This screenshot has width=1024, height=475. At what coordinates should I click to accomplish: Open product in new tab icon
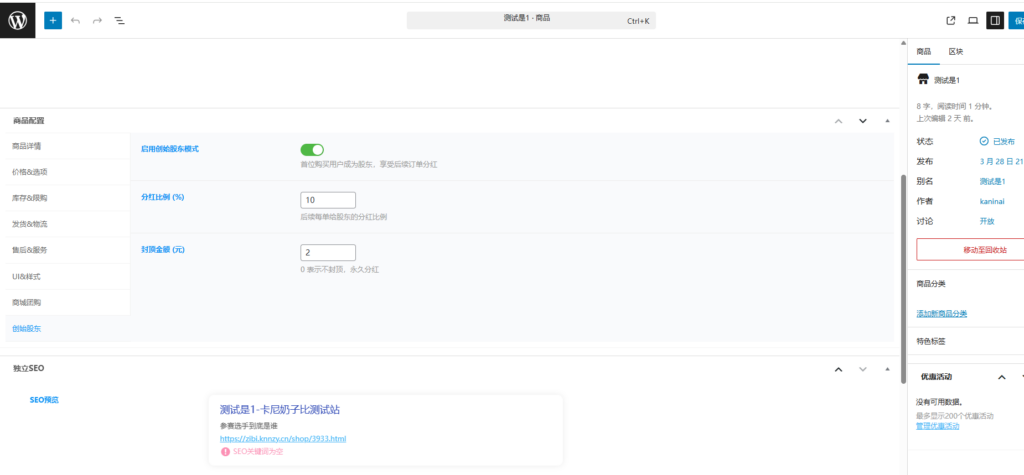click(x=951, y=20)
